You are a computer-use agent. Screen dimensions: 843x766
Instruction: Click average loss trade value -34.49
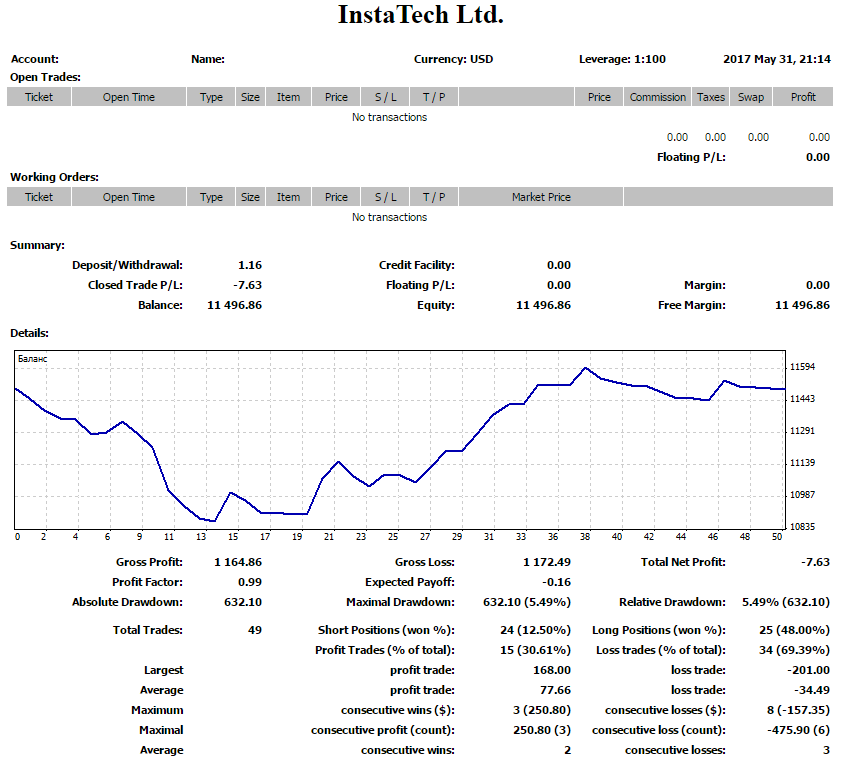[x=812, y=690]
